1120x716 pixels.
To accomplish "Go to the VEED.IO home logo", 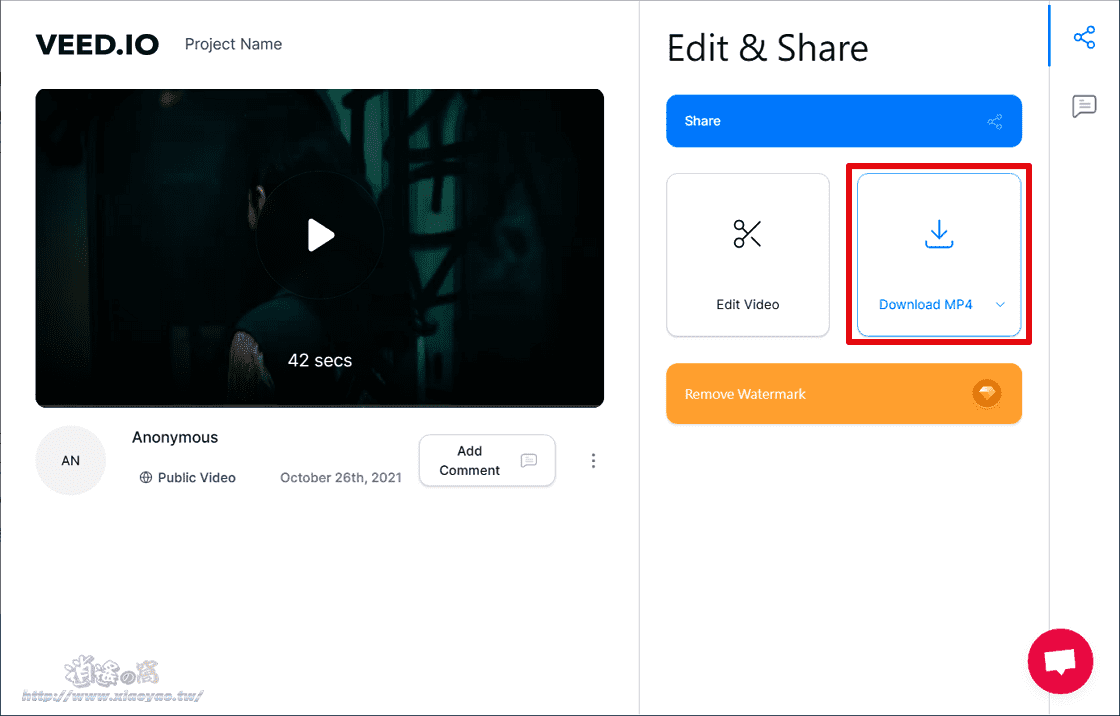I will [x=97, y=44].
